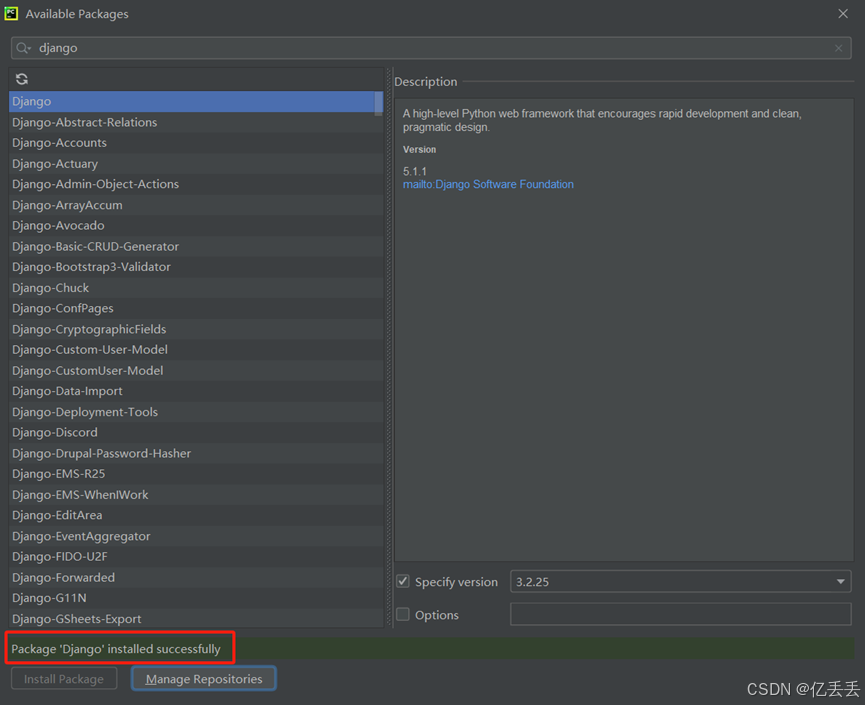Viewport: 865px width, 705px height.
Task: Select Django-Chuck package
Action: click(x=196, y=288)
